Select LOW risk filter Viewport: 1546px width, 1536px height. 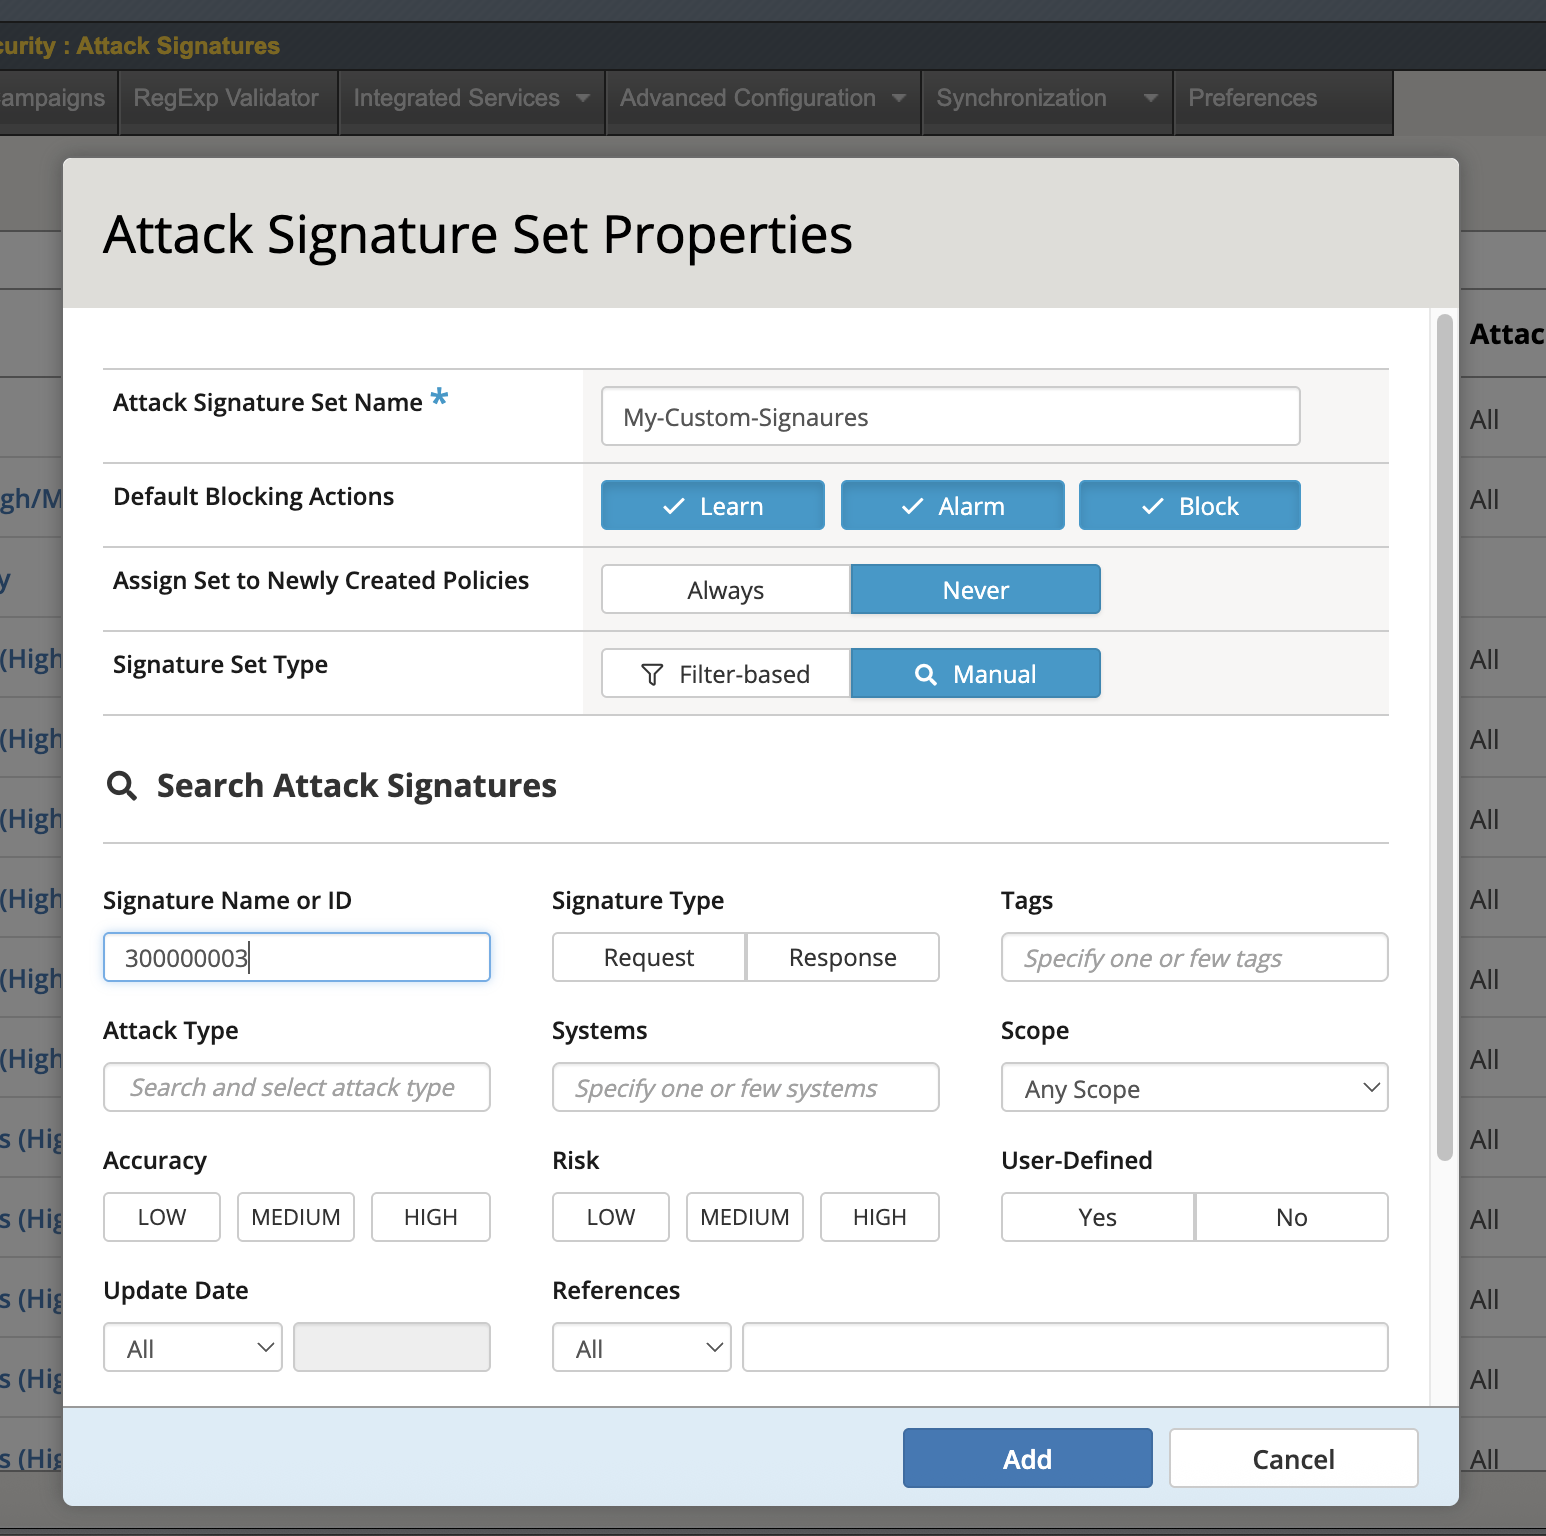[611, 1217]
